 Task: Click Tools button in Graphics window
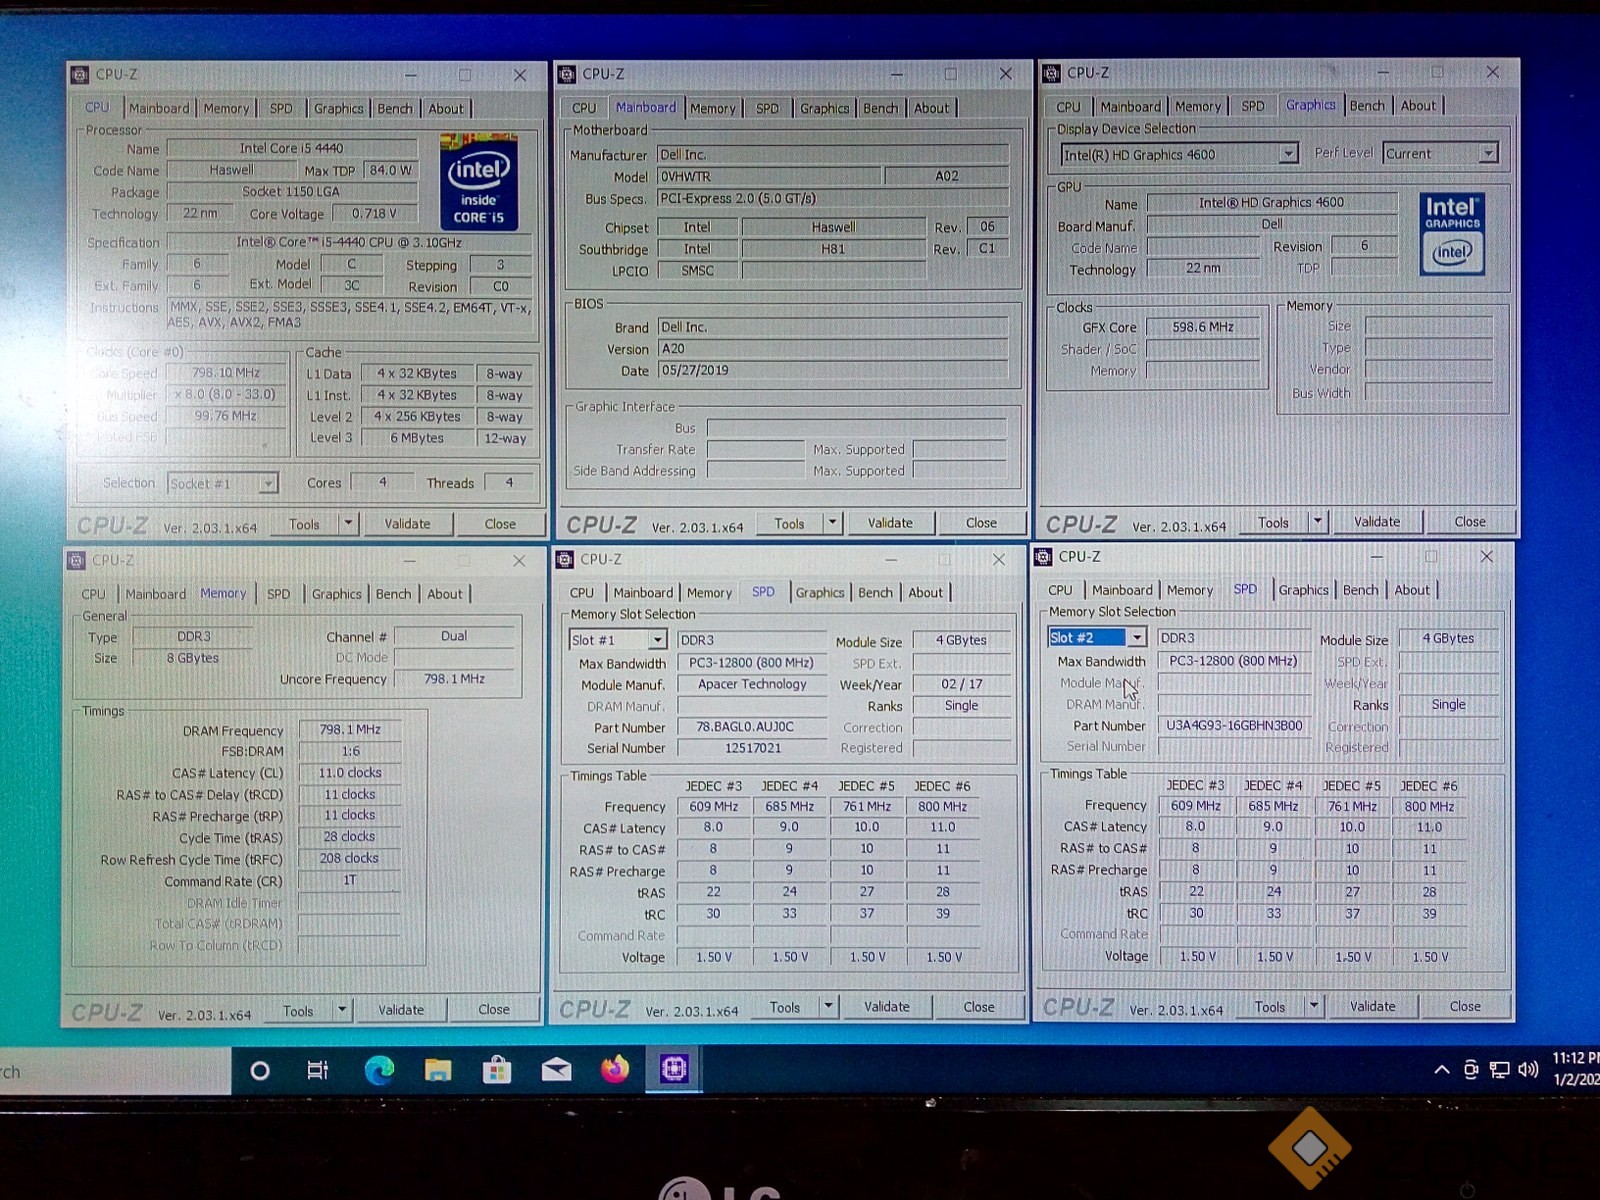(1273, 522)
